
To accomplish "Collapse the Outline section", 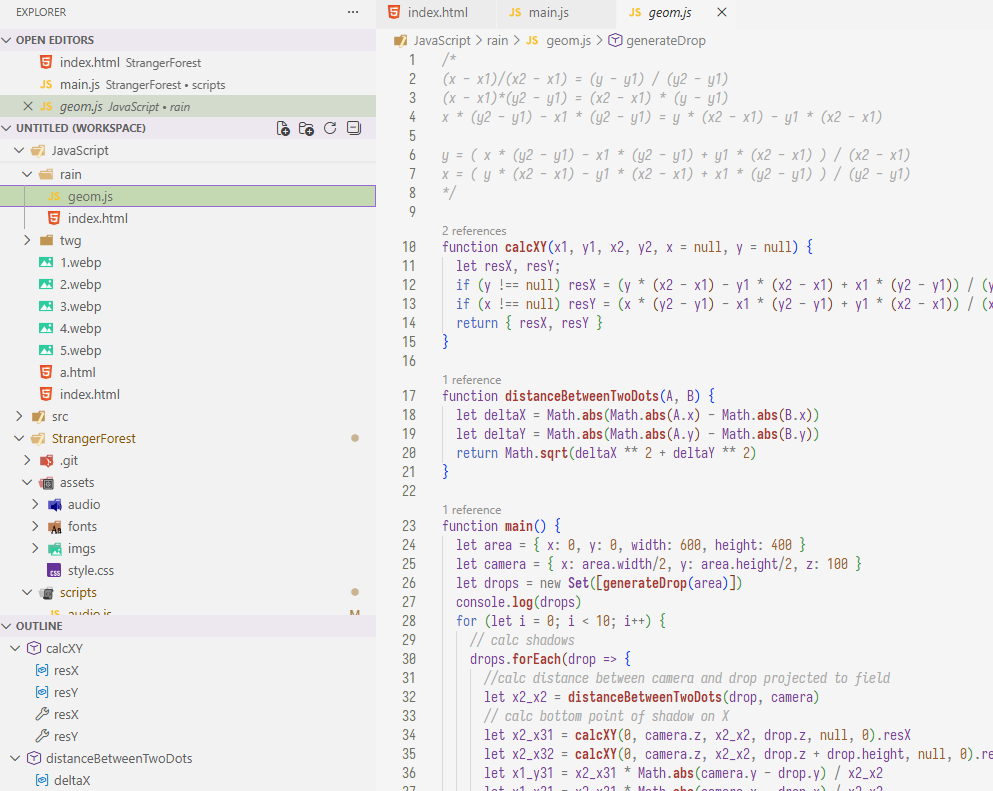I will 7,626.
